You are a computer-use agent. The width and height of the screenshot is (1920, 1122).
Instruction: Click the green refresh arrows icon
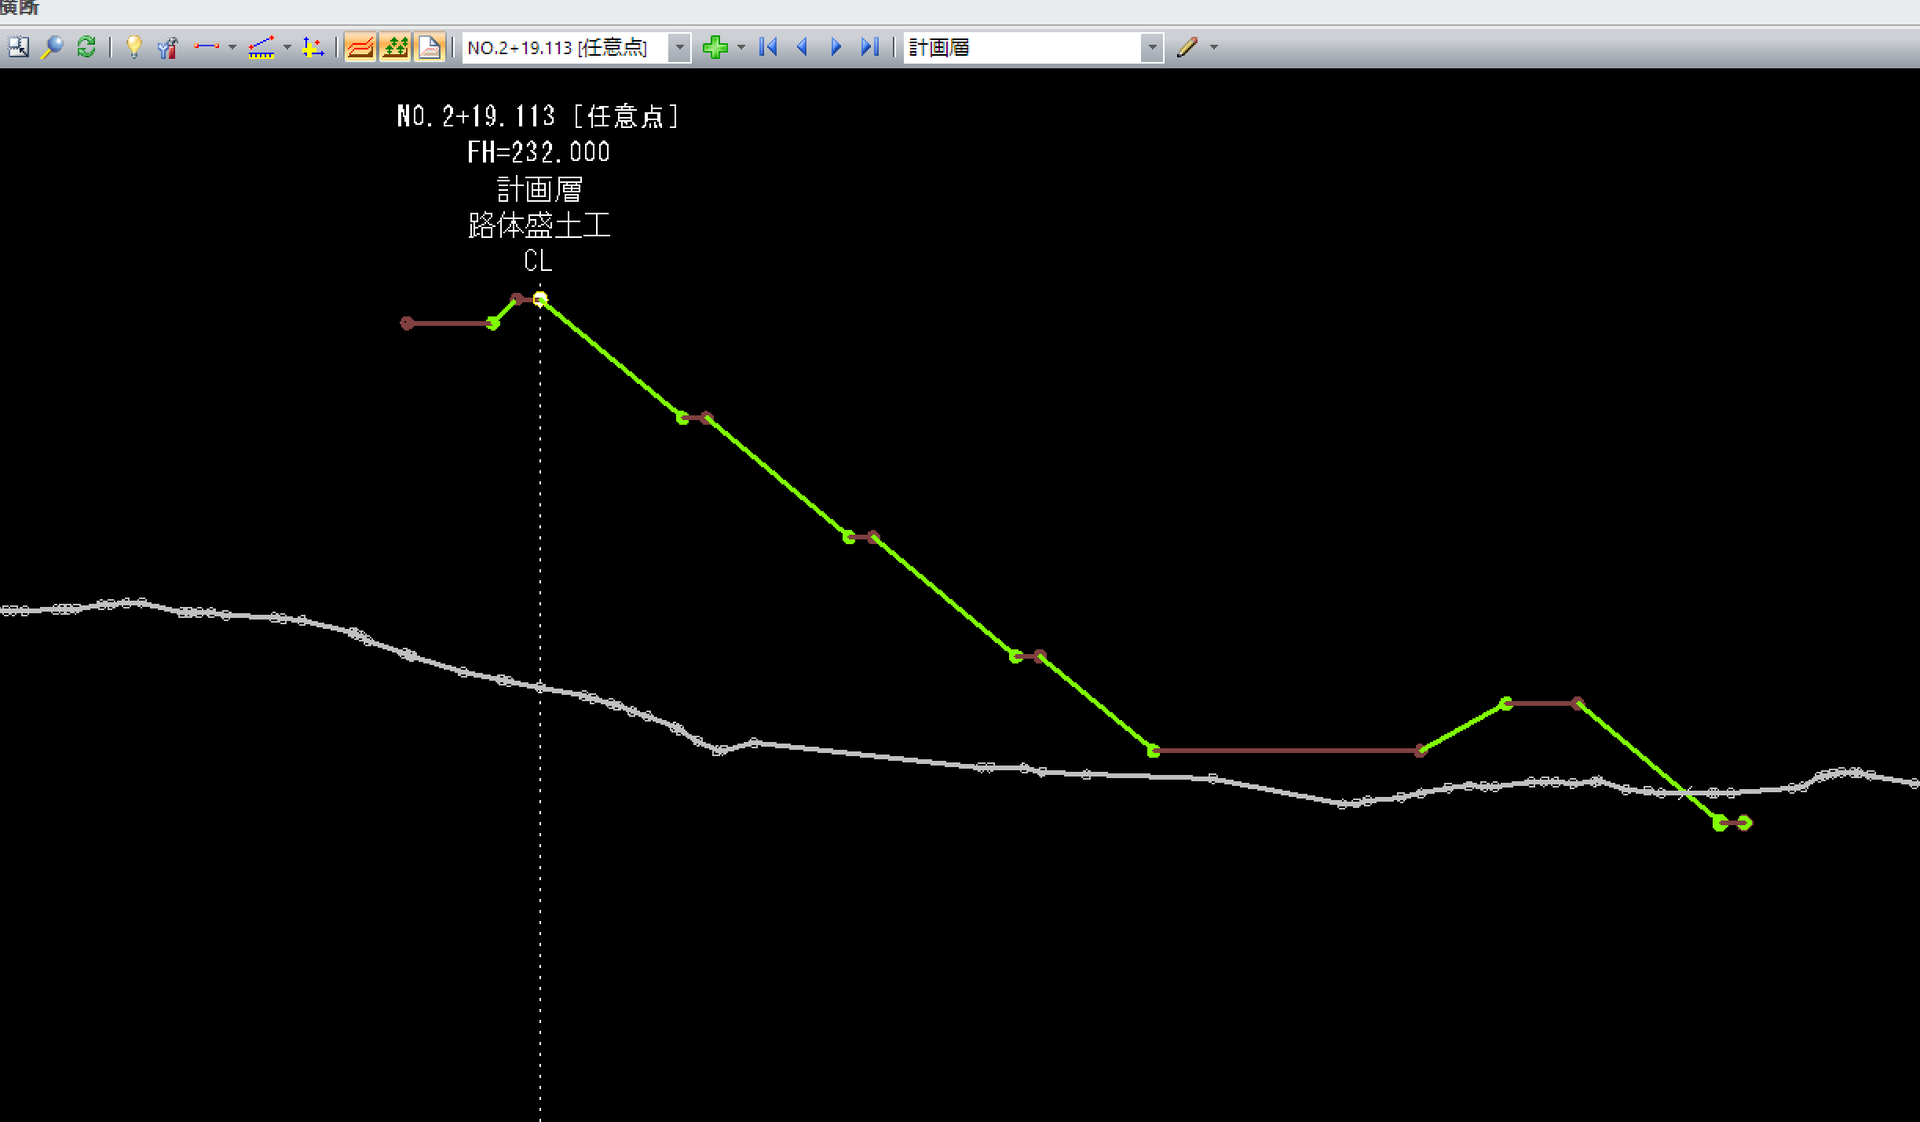click(x=86, y=47)
